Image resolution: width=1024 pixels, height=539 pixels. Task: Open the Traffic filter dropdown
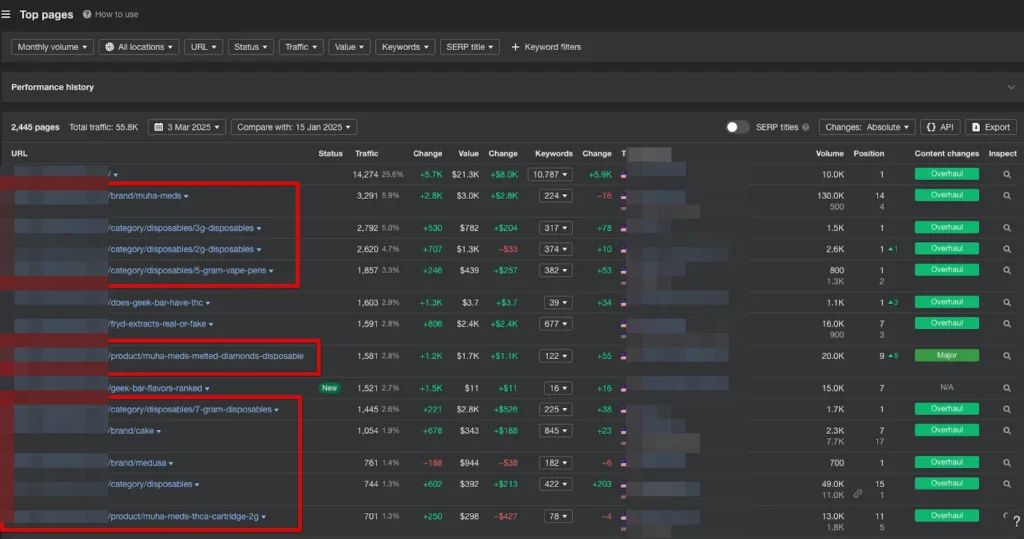301,47
